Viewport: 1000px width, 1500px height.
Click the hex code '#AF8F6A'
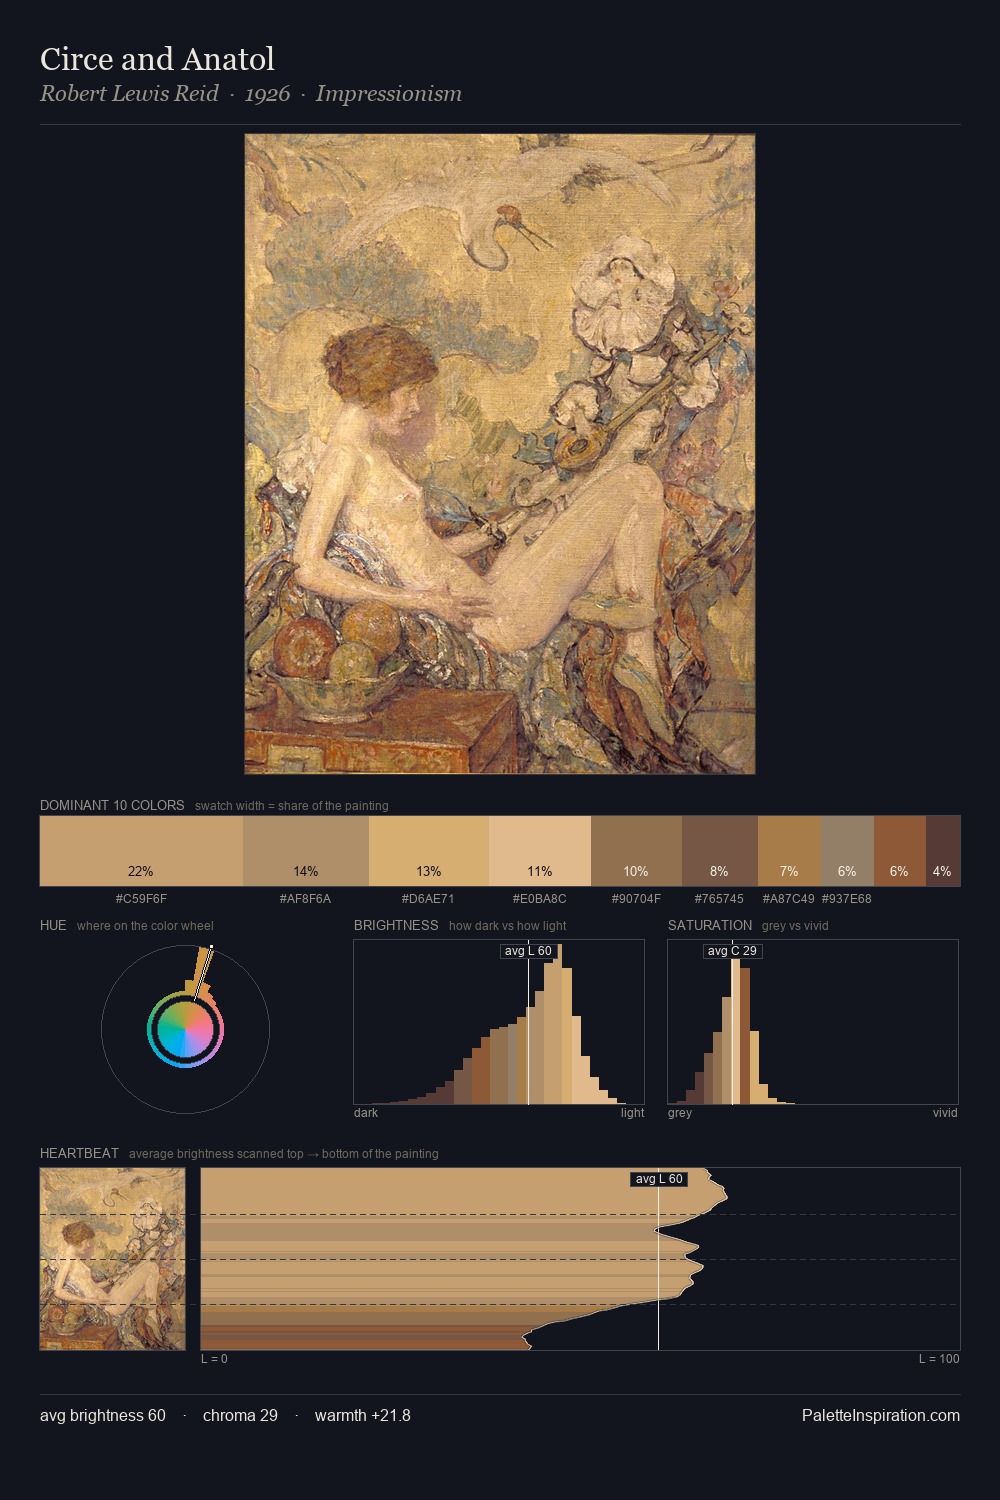pos(306,899)
